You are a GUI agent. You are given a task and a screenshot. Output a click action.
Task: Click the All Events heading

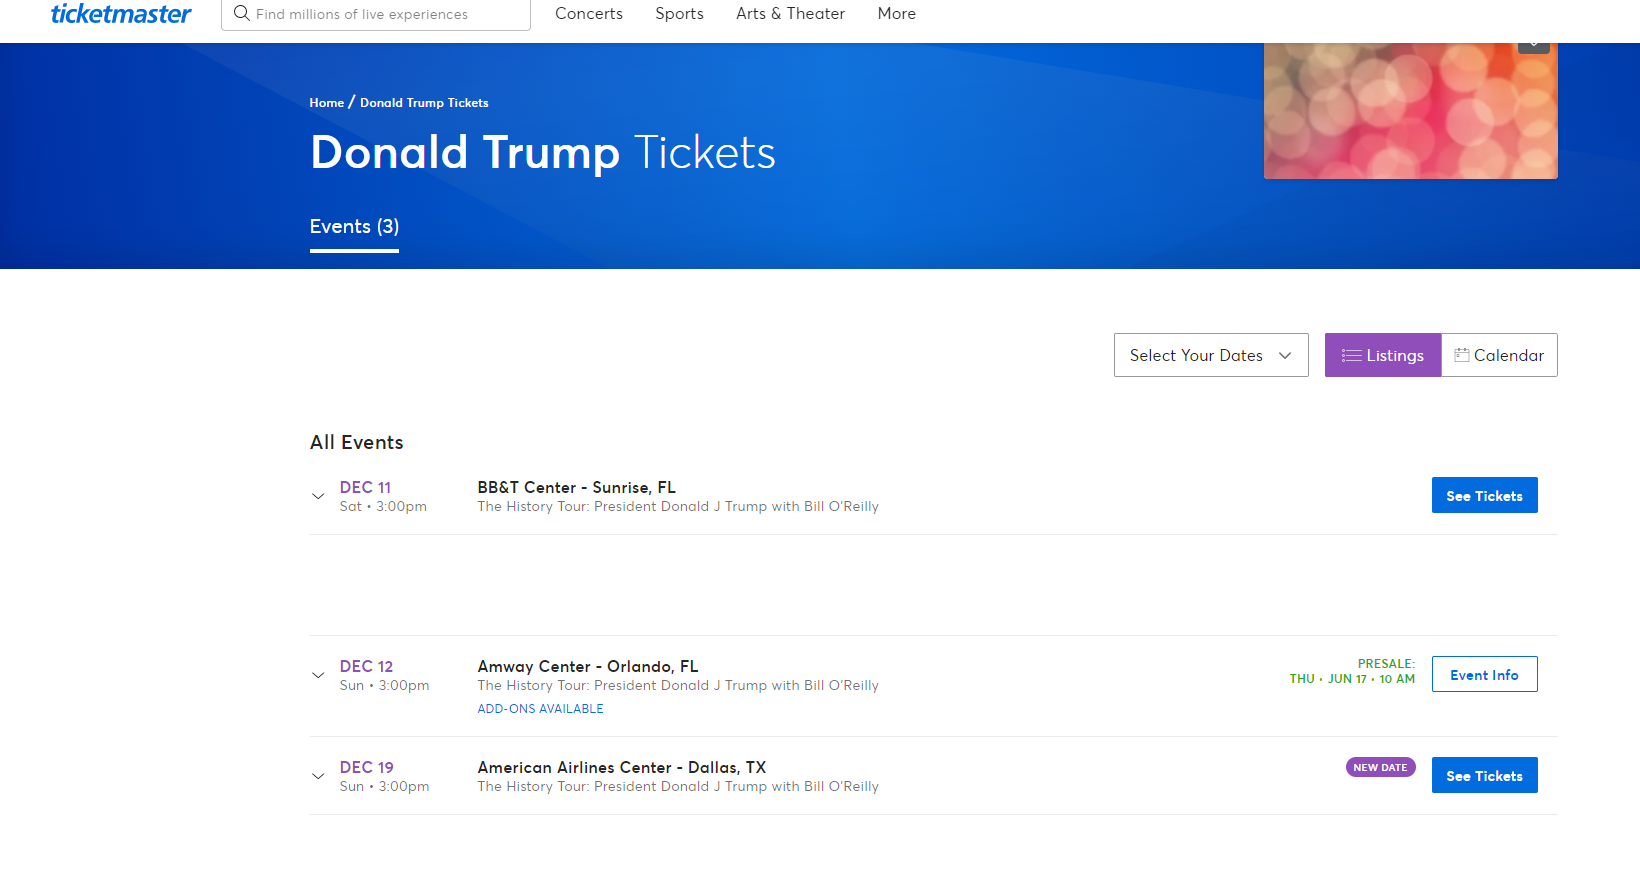click(x=357, y=442)
